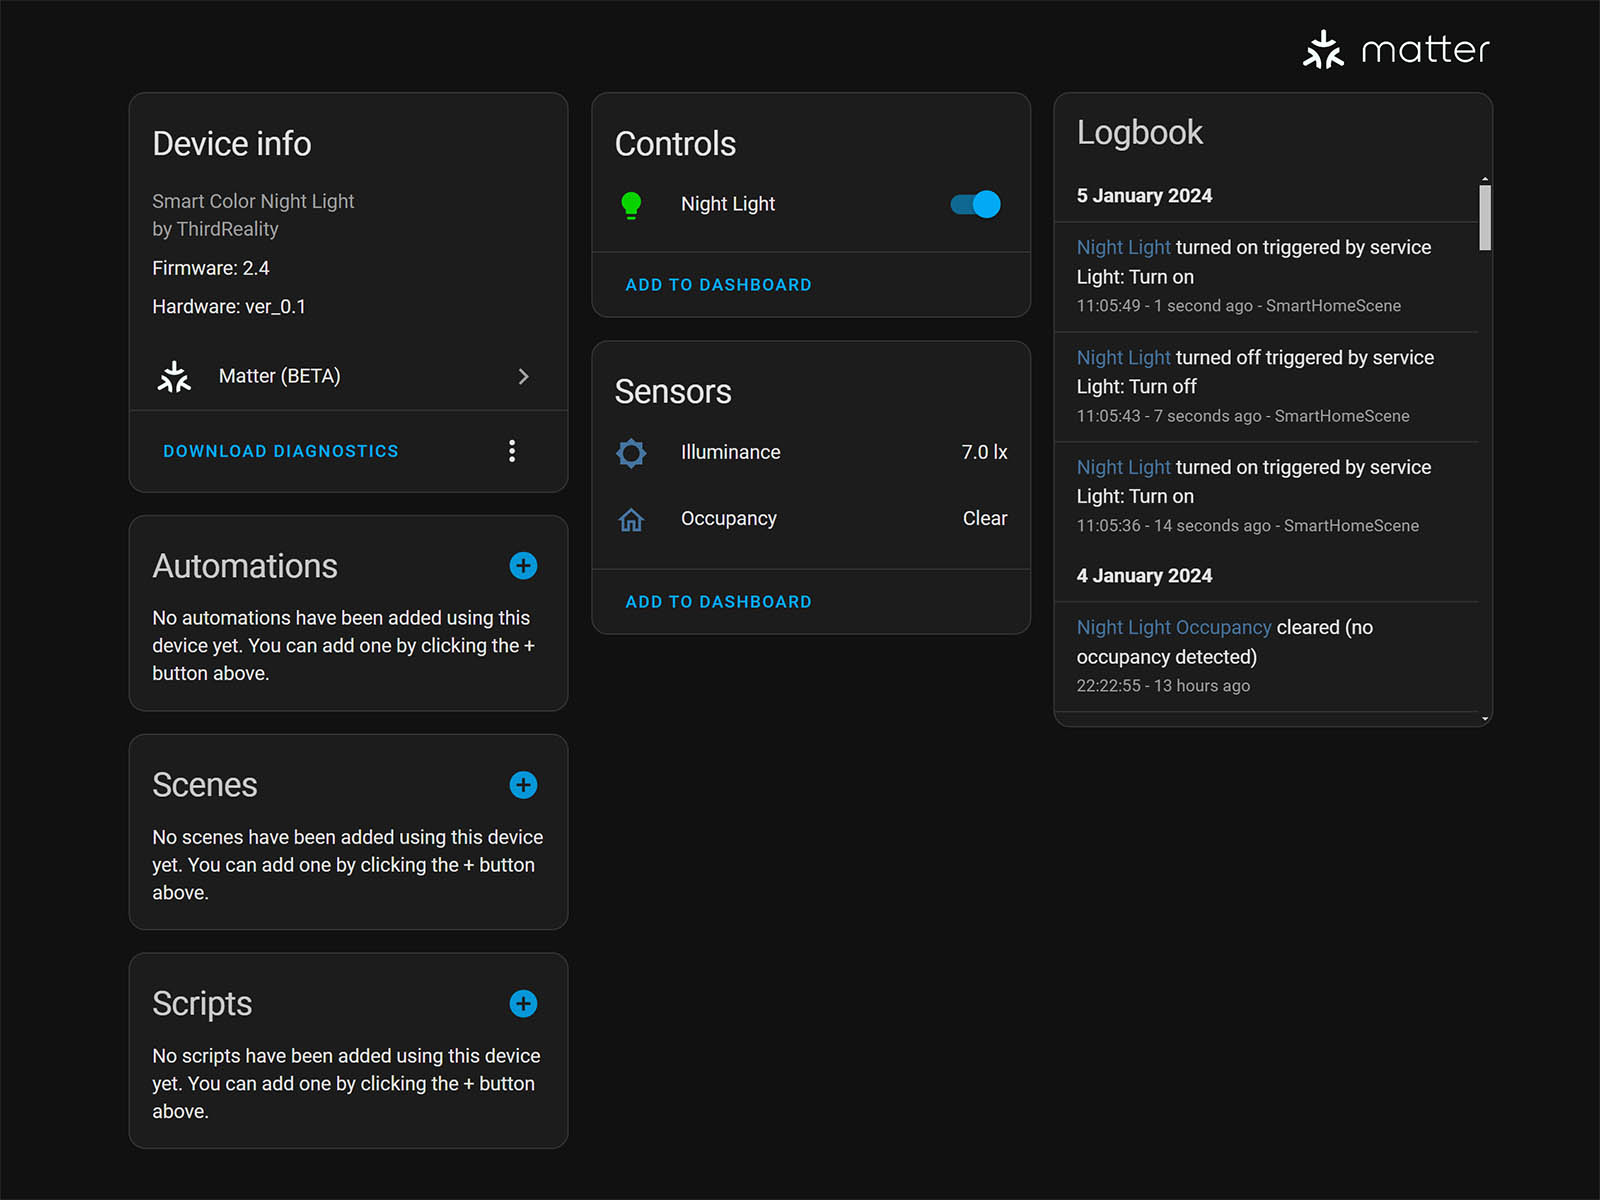This screenshot has width=1600, height=1200.
Task: Open the Night Light Occupancy logbook link
Action: tap(1173, 628)
